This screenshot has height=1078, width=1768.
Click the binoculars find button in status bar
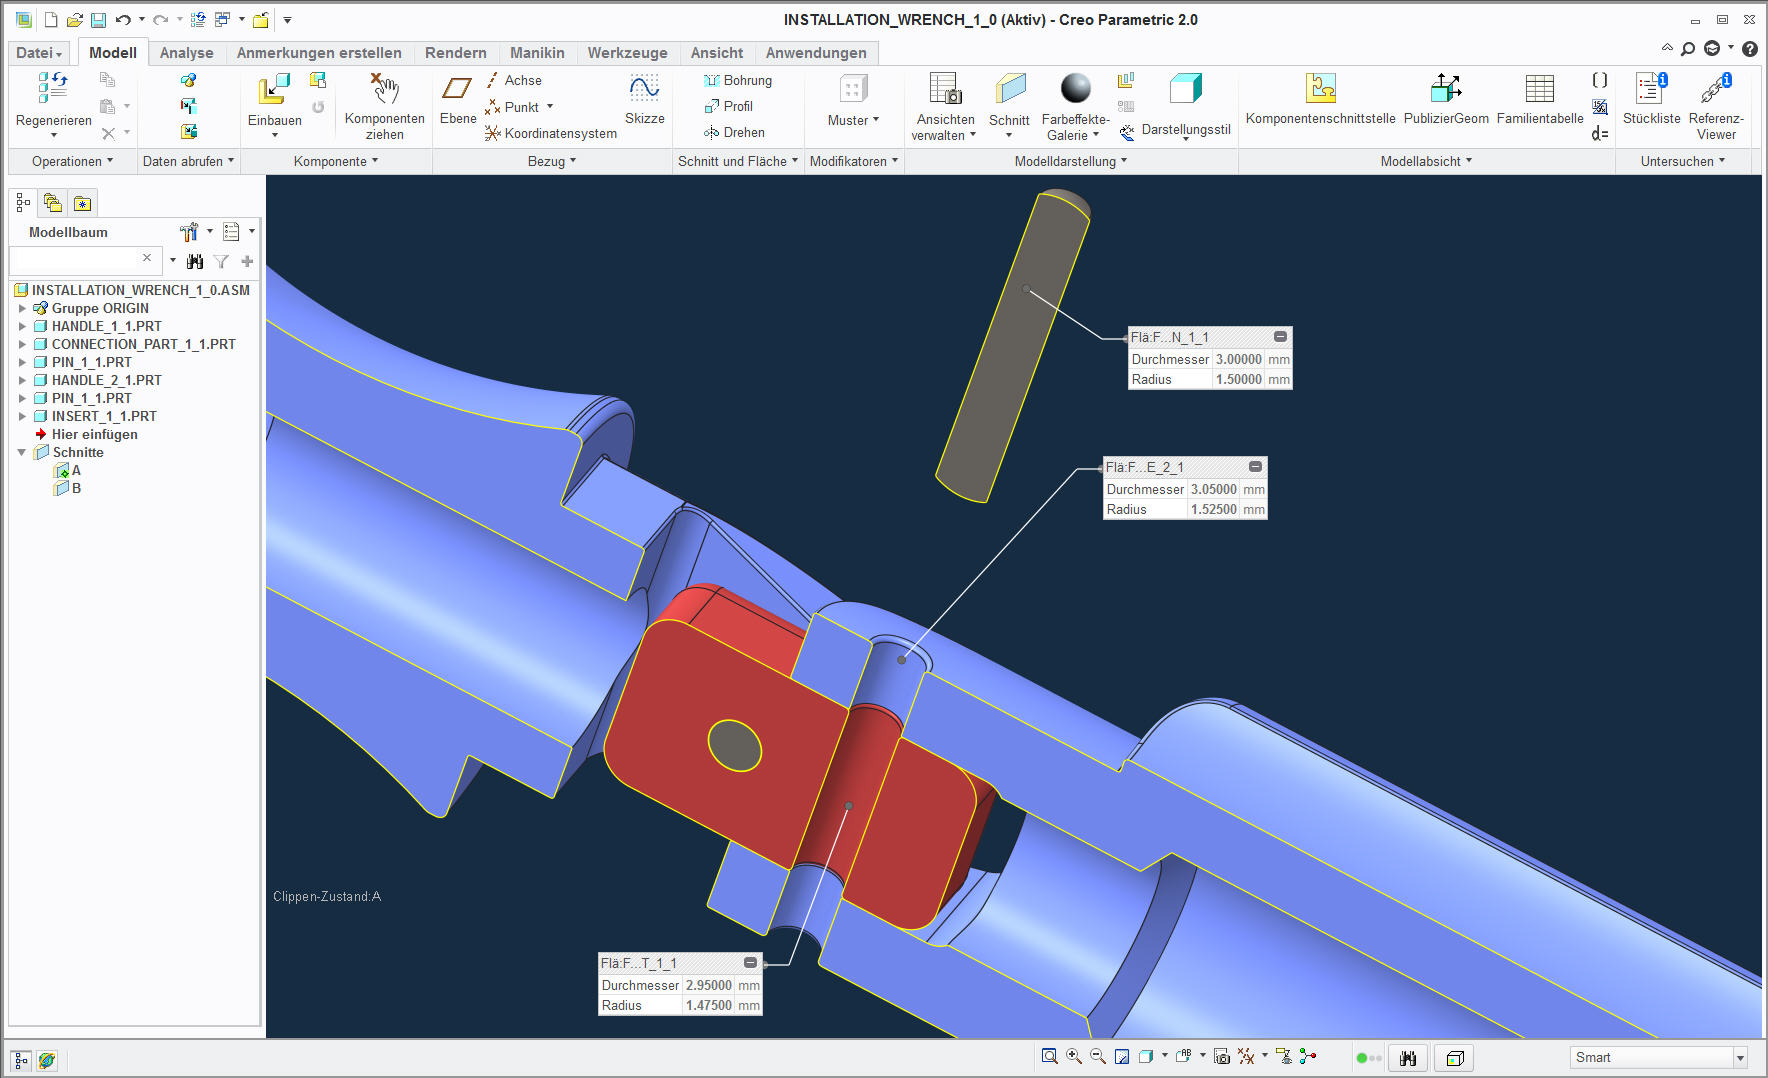(x=1408, y=1058)
